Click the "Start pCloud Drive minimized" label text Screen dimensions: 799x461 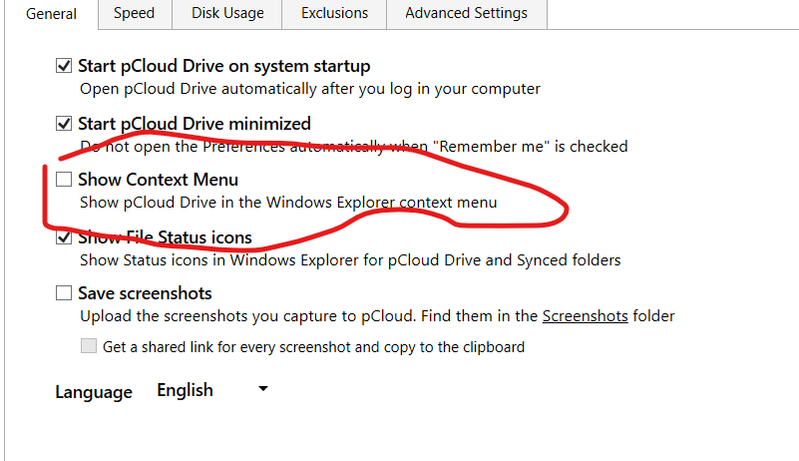(194, 124)
